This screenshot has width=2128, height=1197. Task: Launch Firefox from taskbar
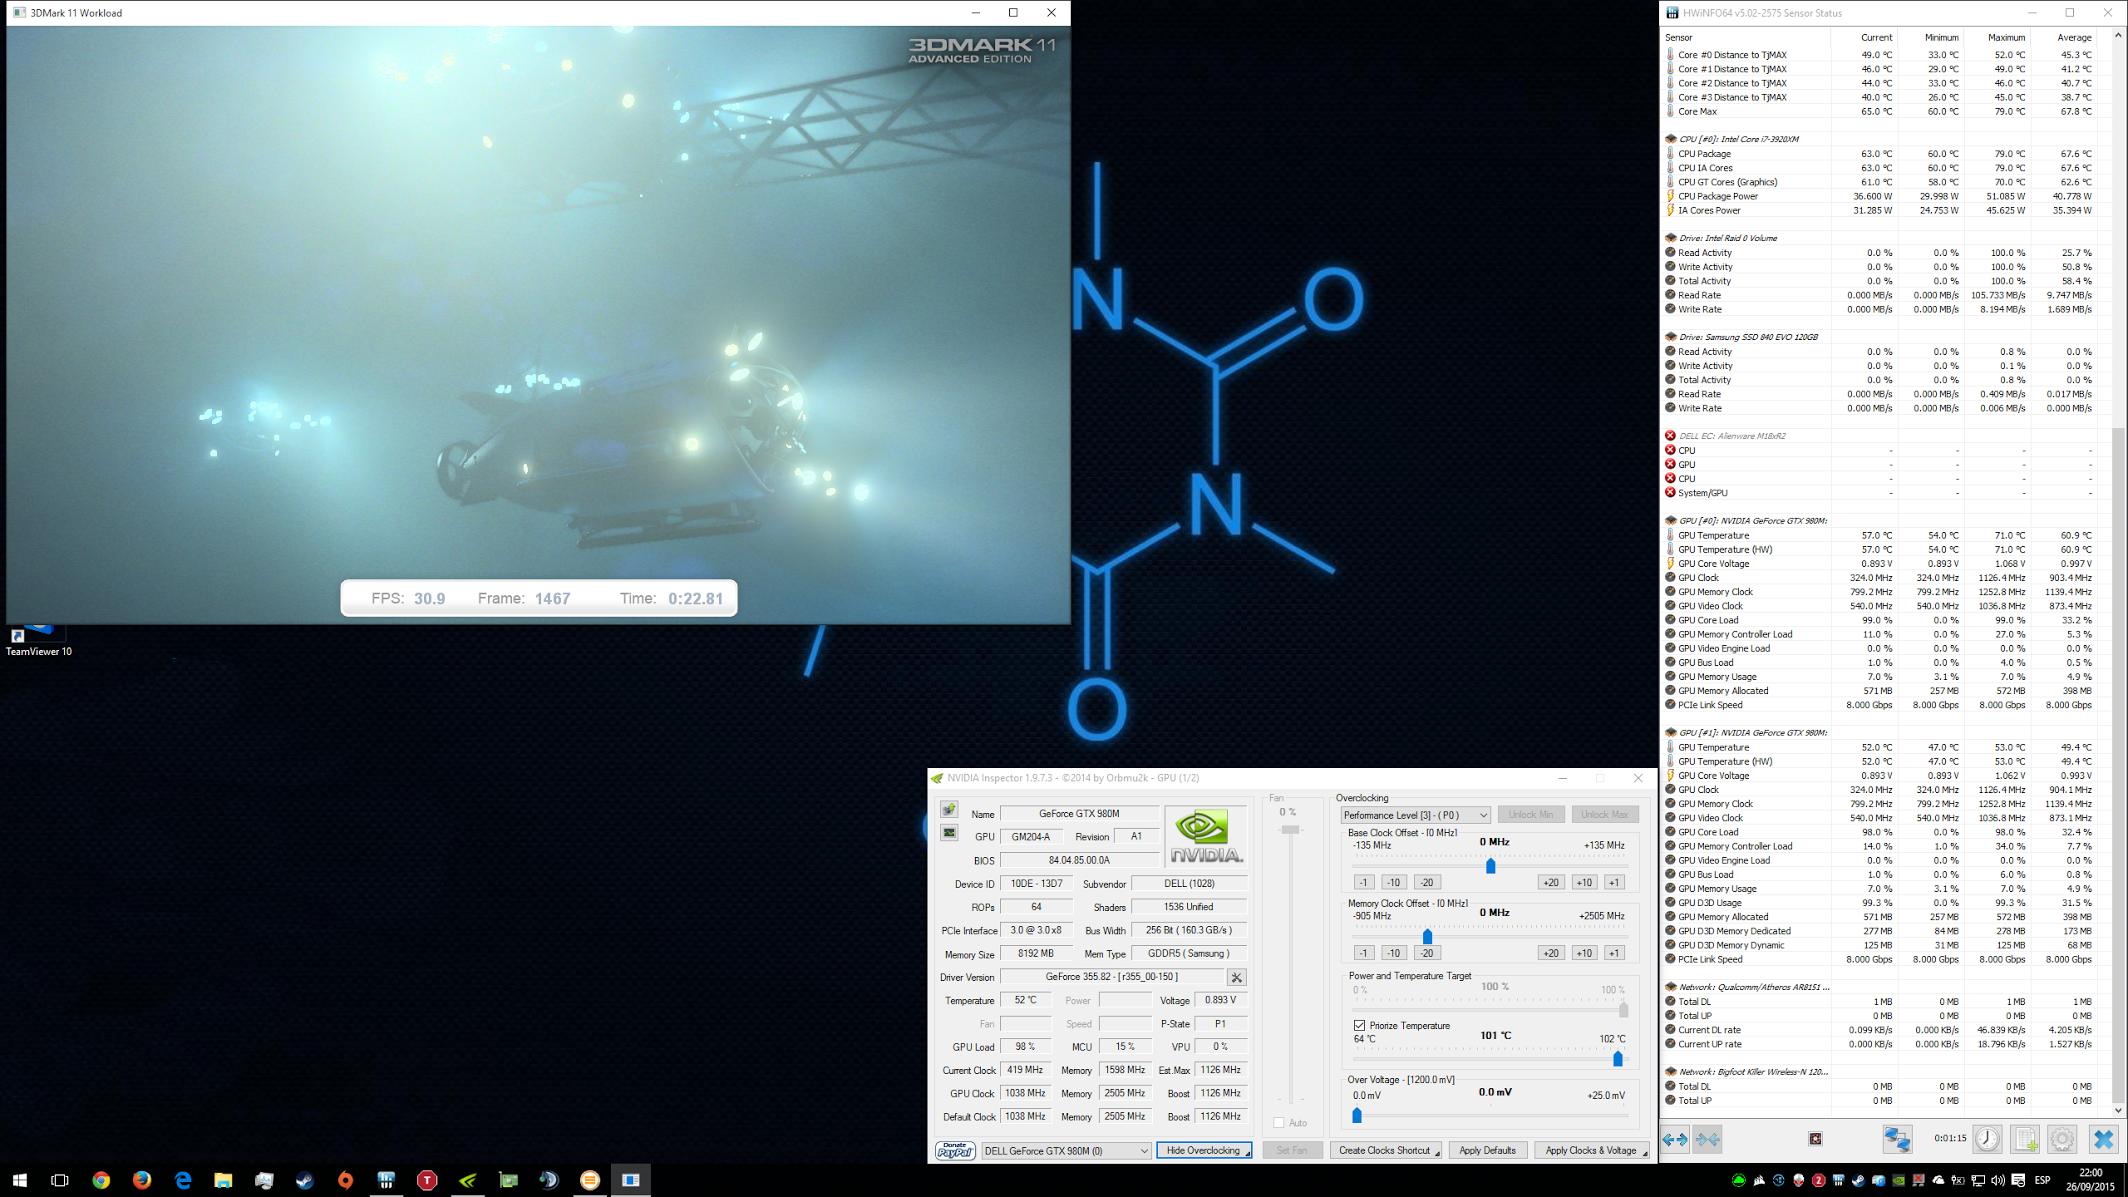tap(142, 1180)
